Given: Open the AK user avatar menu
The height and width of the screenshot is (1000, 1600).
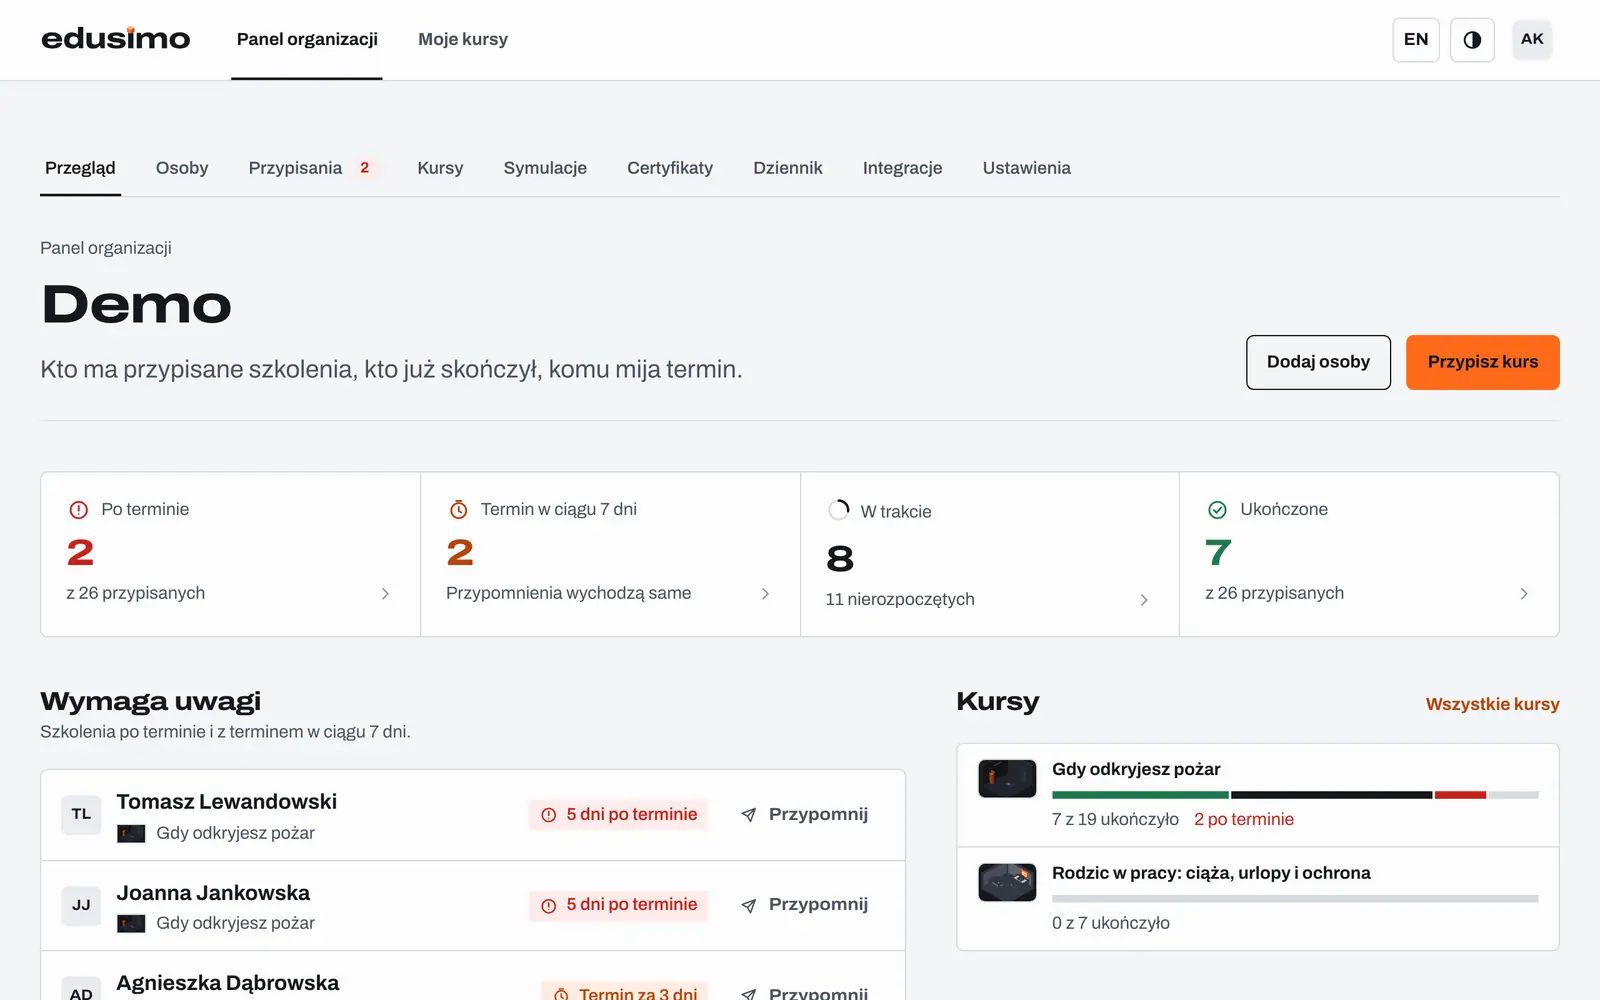Looking at the screenshot, I should [x=1532, y=40].
